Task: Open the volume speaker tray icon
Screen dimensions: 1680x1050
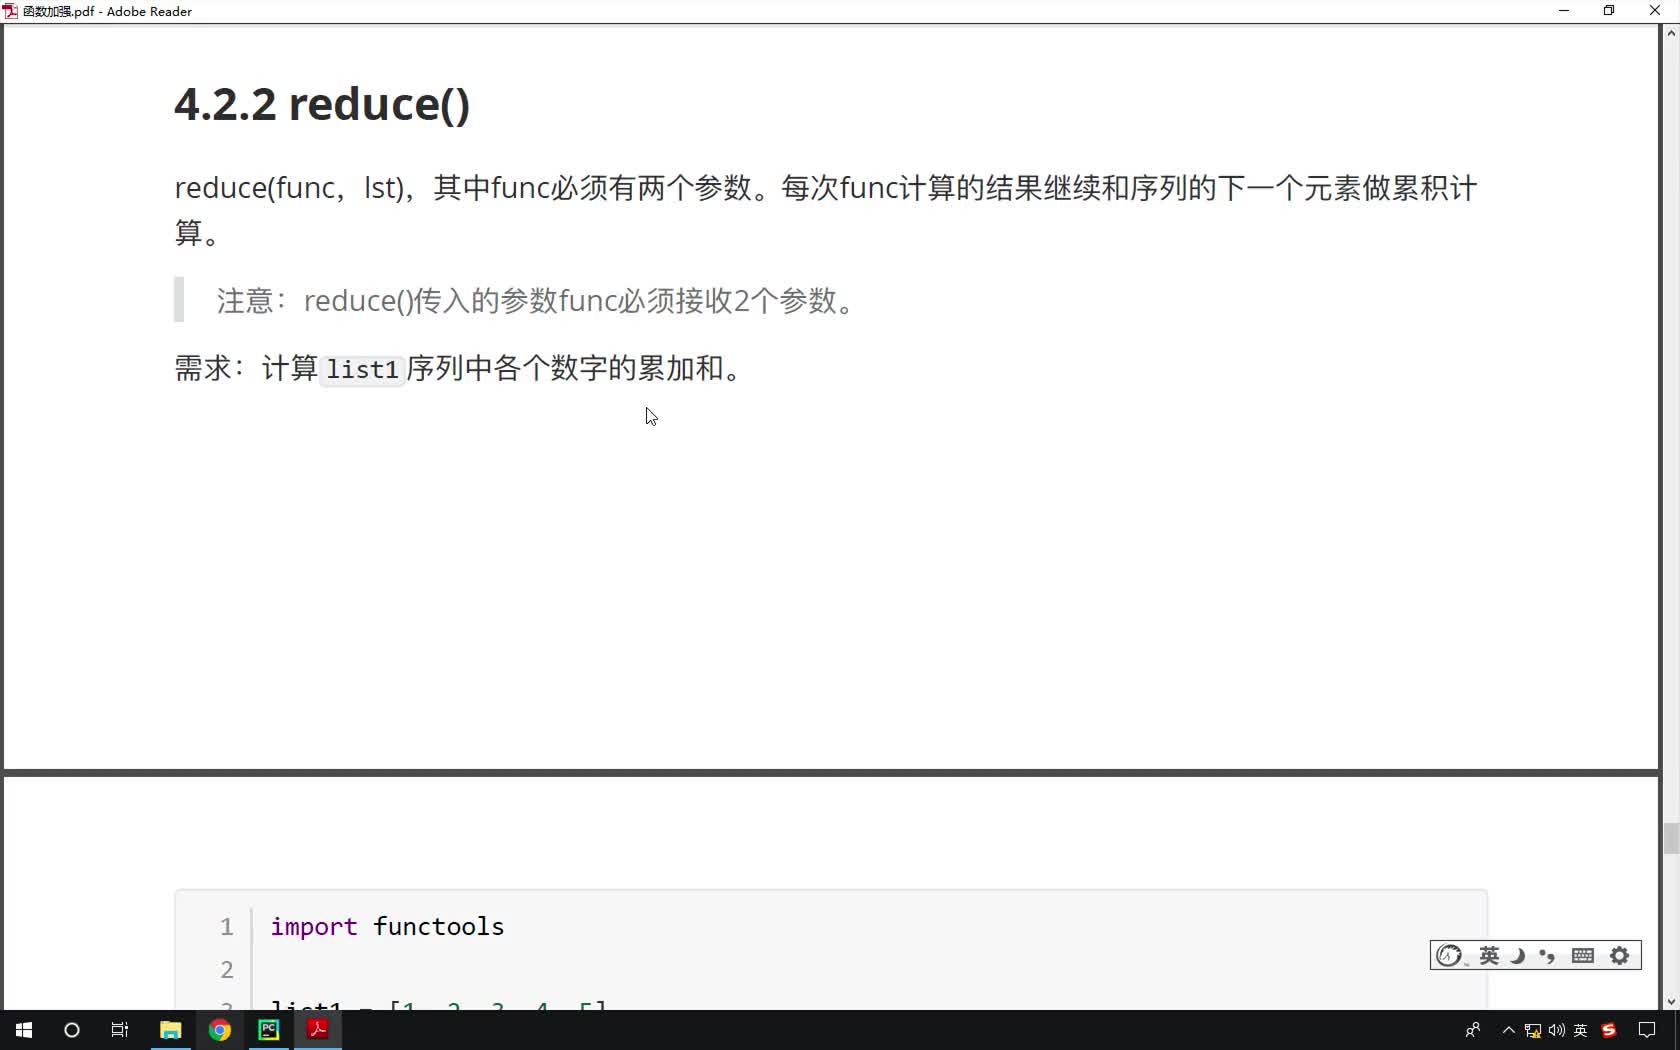Action: (1556, 1031)
